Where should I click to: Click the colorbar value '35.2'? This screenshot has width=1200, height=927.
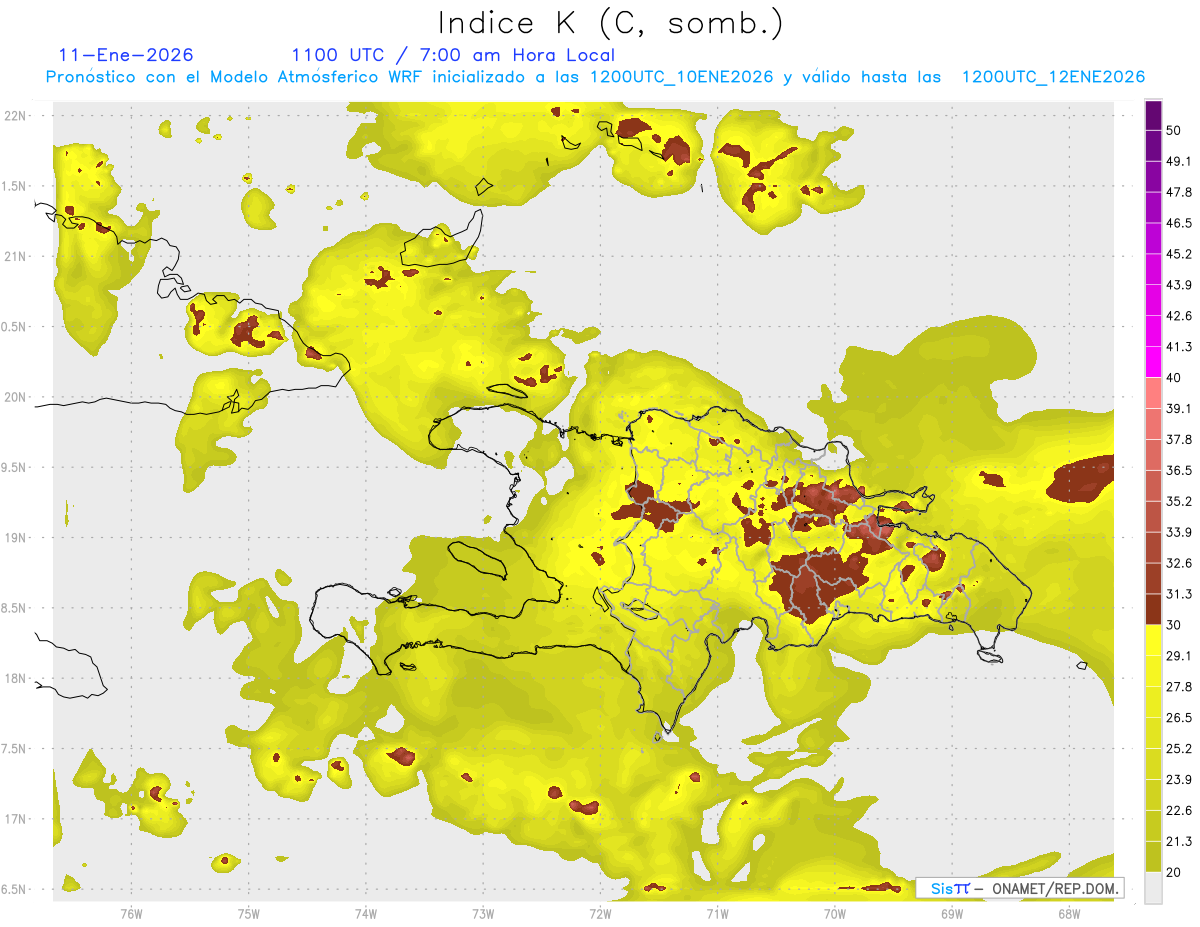pyautogui.click(x=1180, y=501)
